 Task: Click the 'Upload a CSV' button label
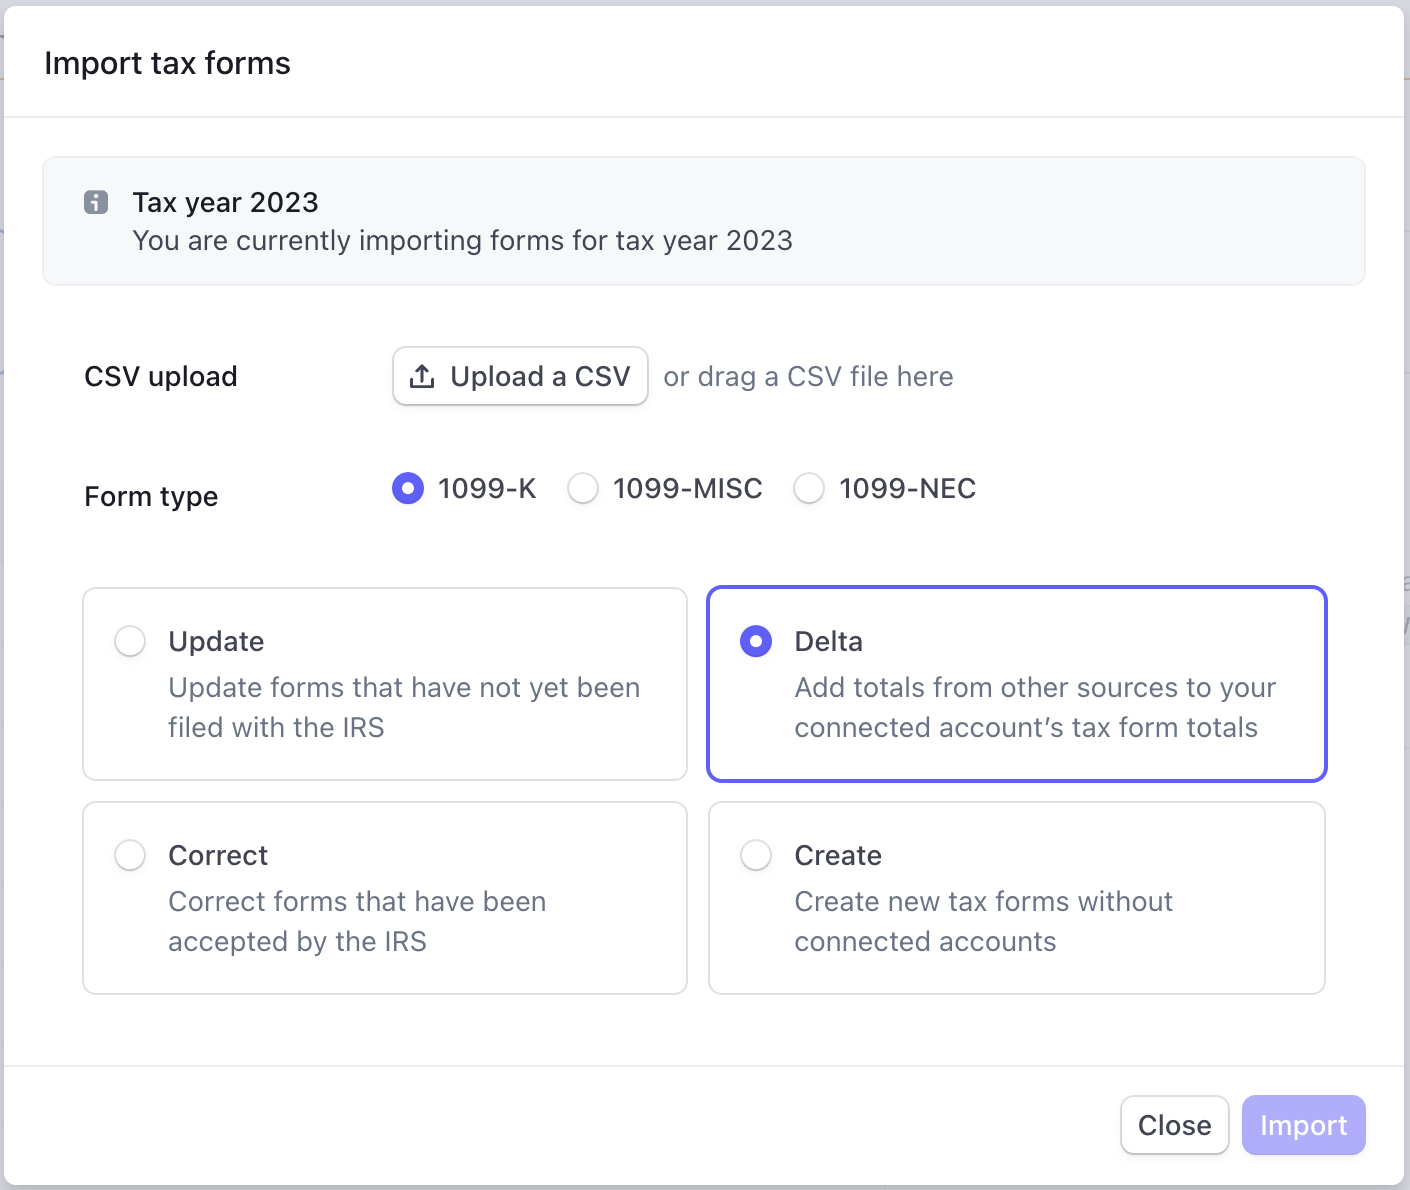(x=540, y=376)
